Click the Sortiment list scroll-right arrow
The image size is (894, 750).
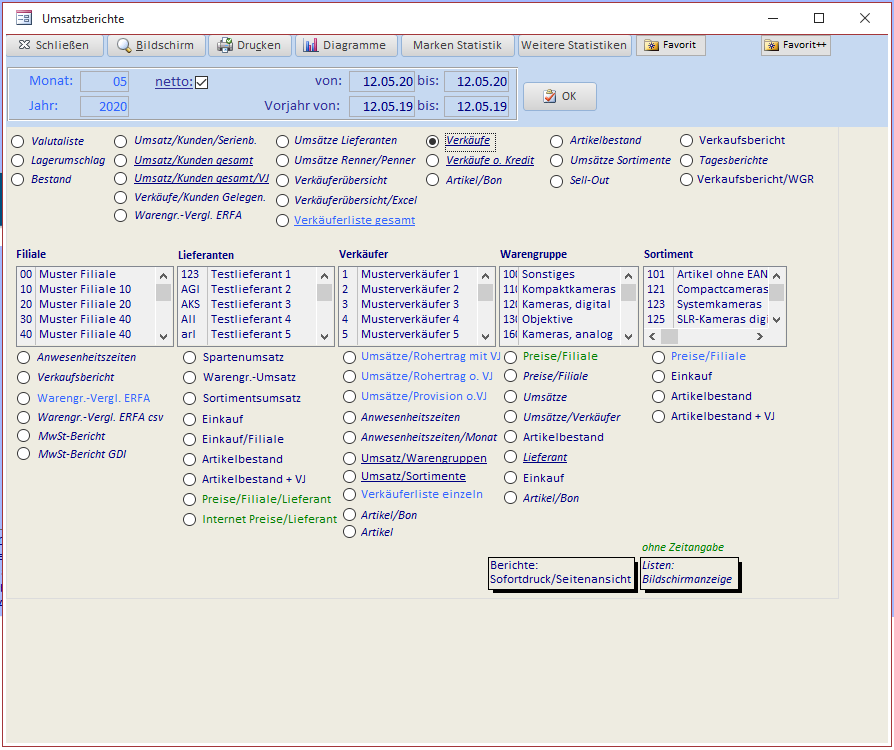coord(759,337)
